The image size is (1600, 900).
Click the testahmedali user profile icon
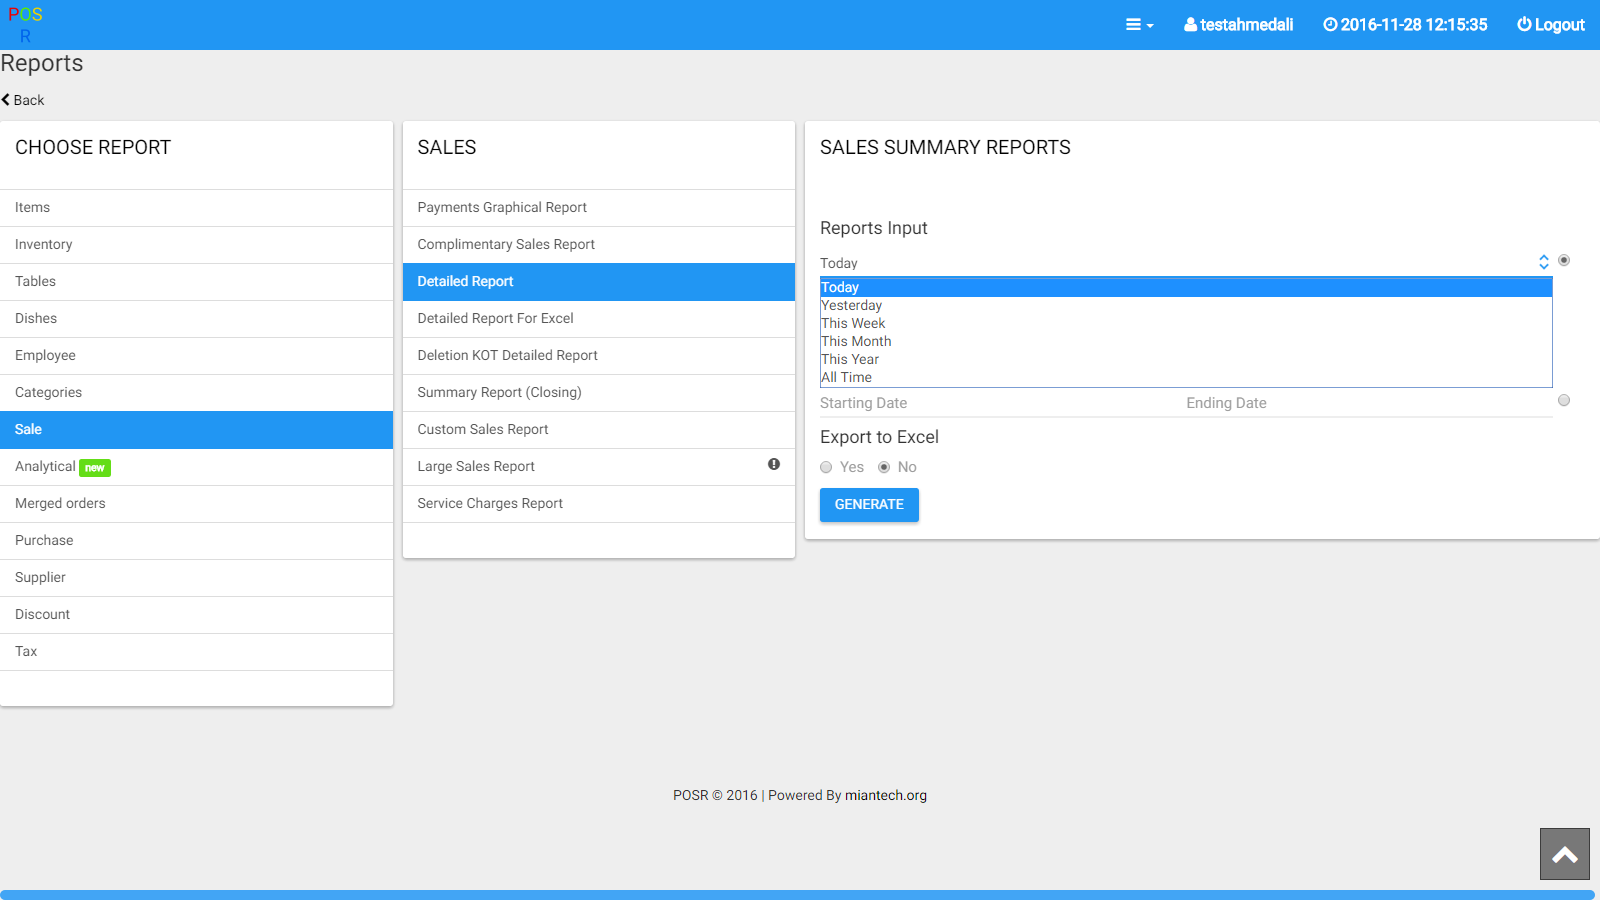[1190, 25]
